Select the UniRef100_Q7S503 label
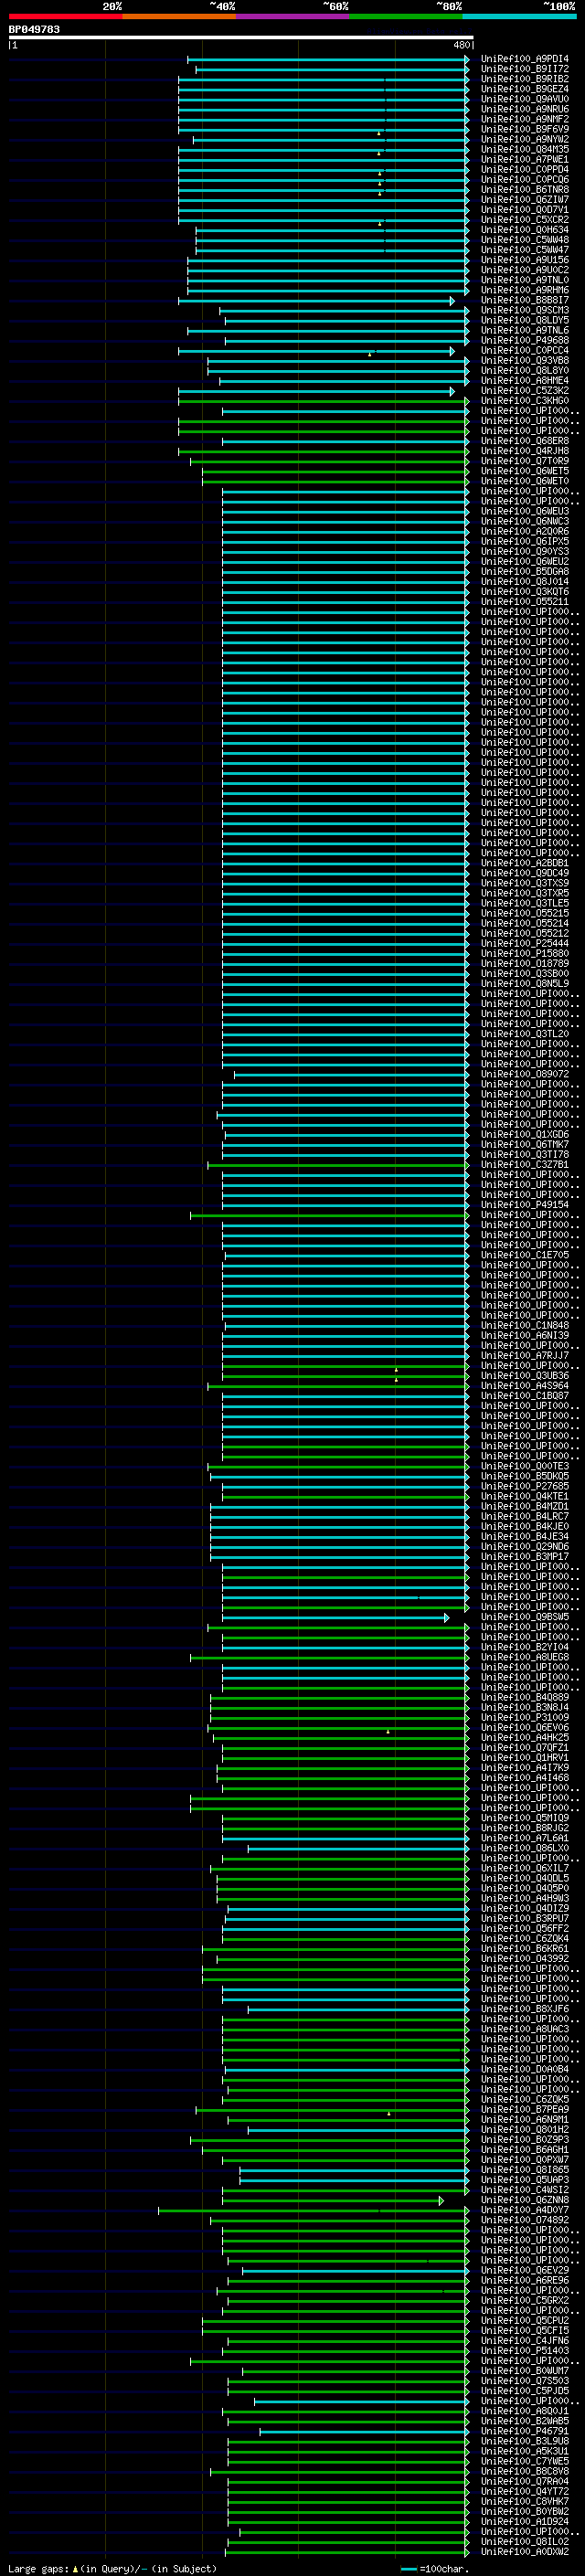 tap(525, 2381)
